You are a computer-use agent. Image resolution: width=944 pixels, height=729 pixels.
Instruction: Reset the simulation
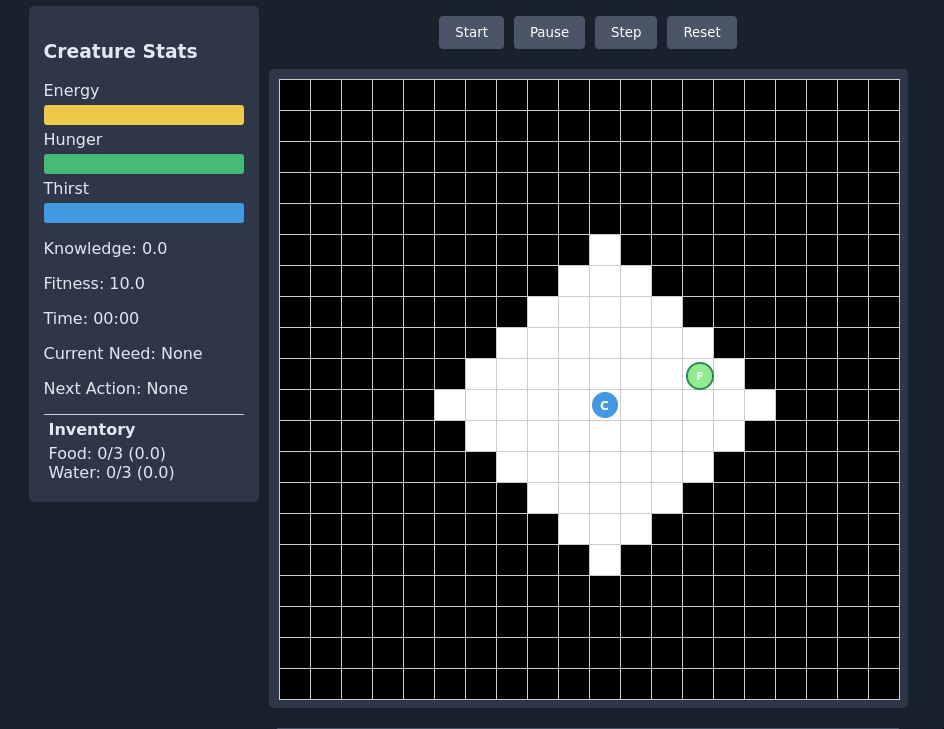(x=701, y=32)
